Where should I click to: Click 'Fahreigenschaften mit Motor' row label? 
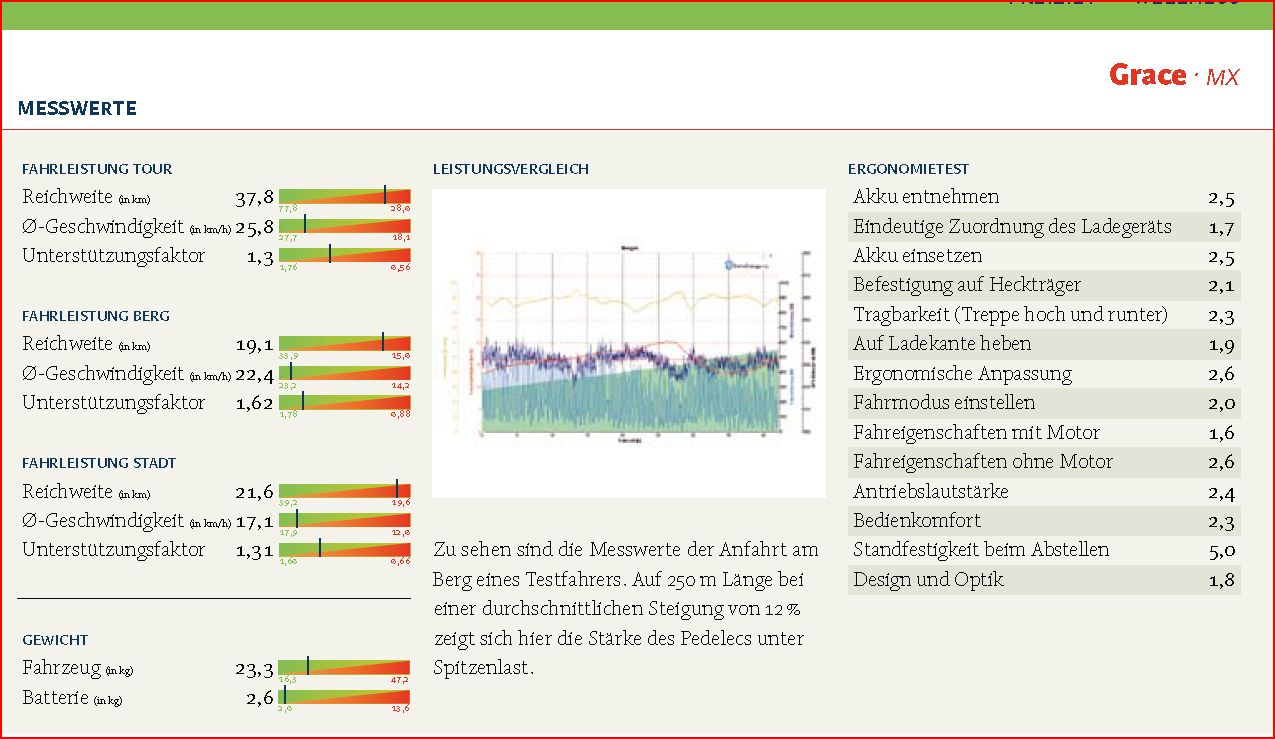click(x=976, y=433)
